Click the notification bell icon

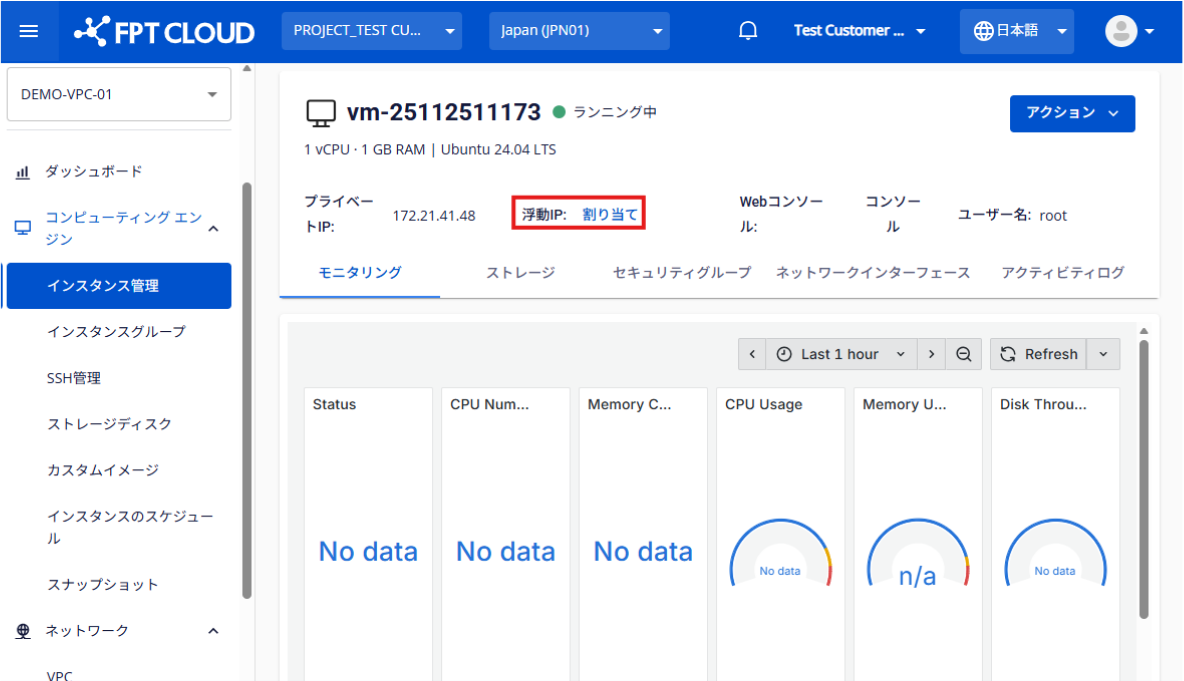[x=748, y=31]
